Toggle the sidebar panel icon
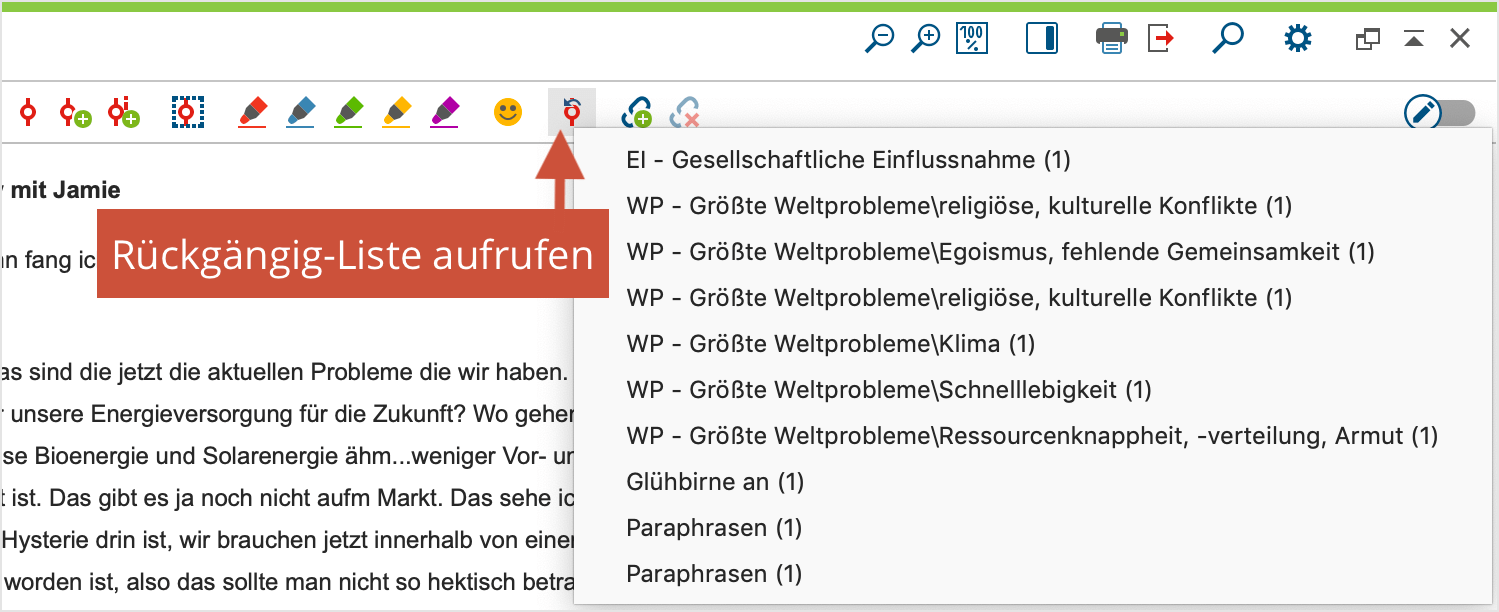Screen dimensions: 1499x612 coord(1042,39)
